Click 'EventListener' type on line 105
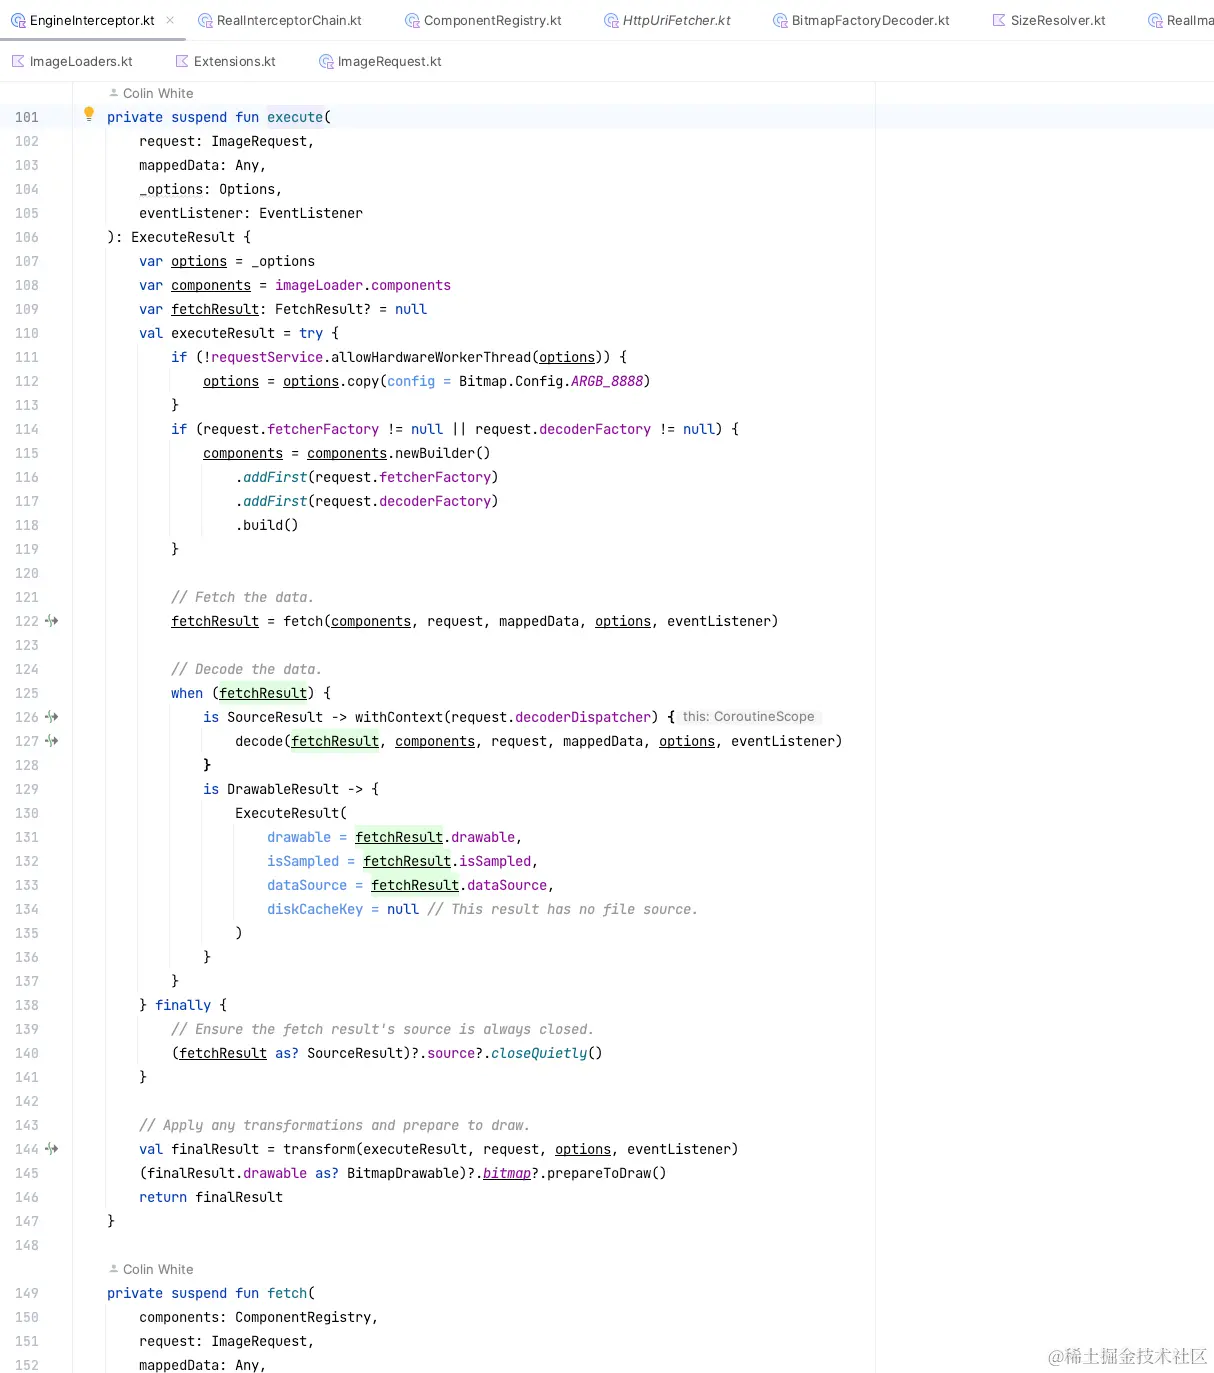 click(x=311, y=213)
